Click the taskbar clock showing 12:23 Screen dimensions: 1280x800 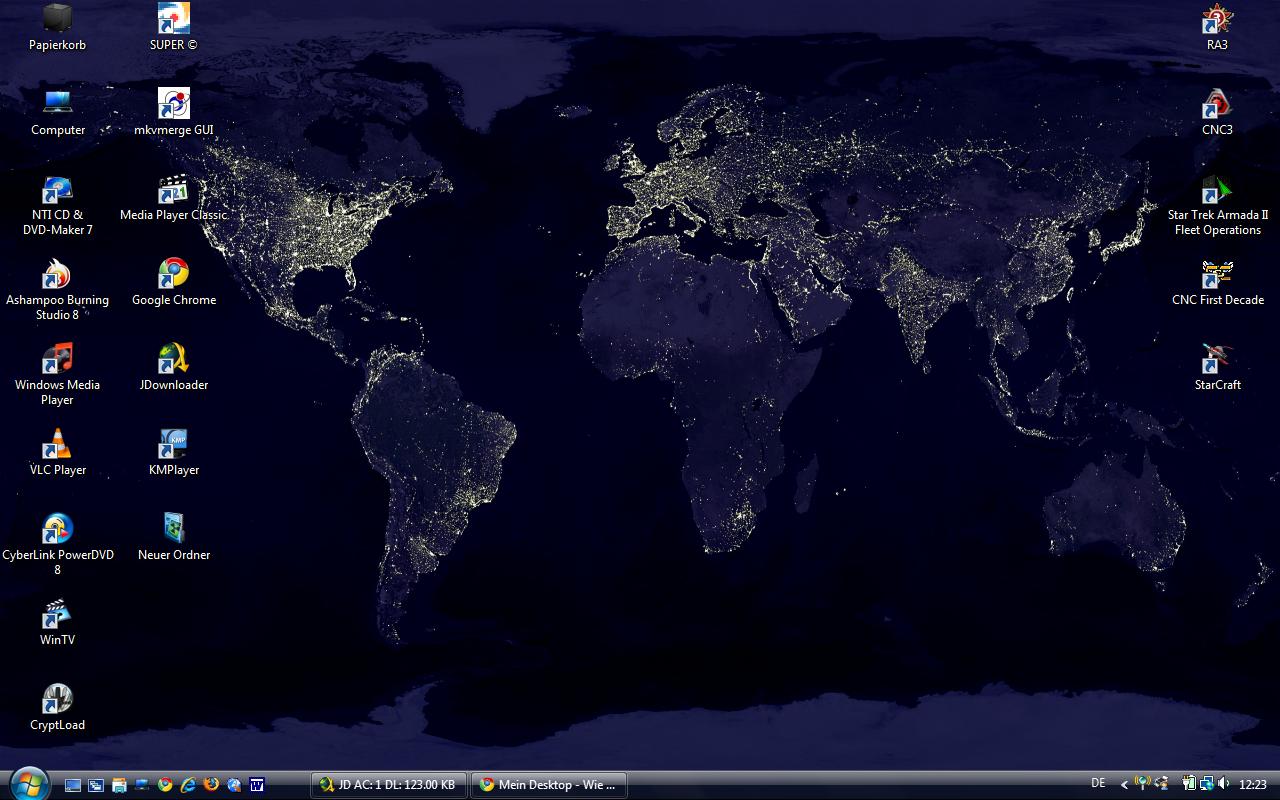click(1252, 785)
